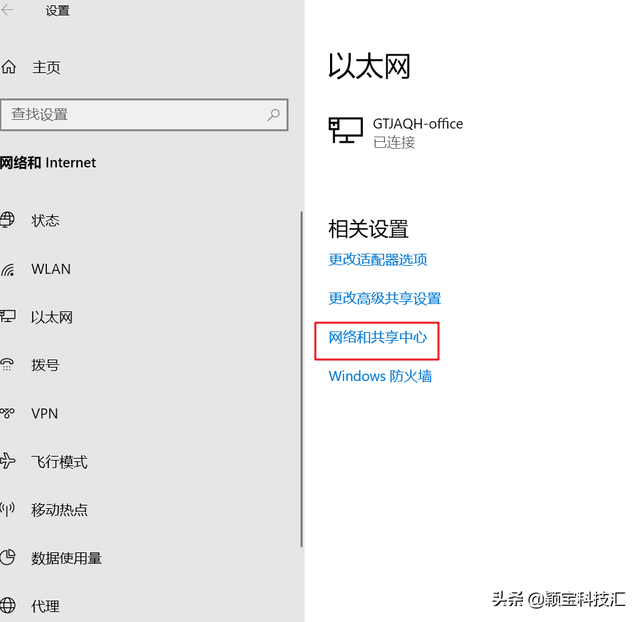The height and width of the screenshot is (622, 640).
Task: Open 代理 settings page
Action: pyautogui.click(x=46, y=606)
